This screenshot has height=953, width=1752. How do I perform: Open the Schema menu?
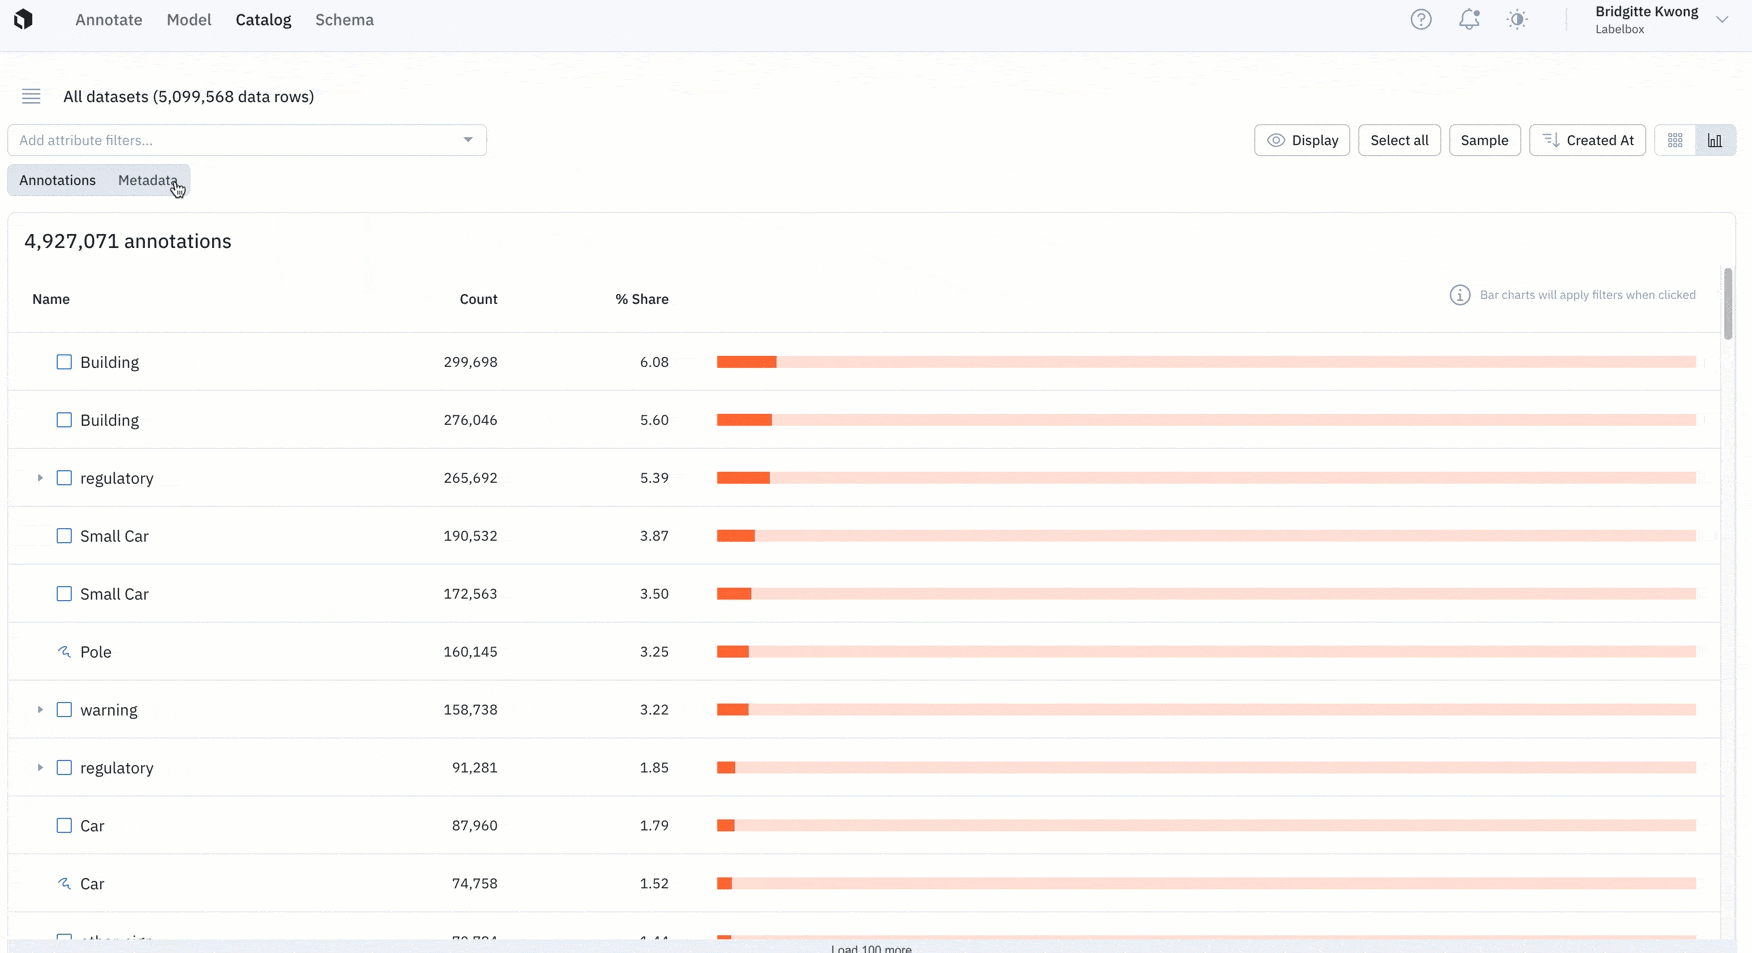tap(344, 20)
